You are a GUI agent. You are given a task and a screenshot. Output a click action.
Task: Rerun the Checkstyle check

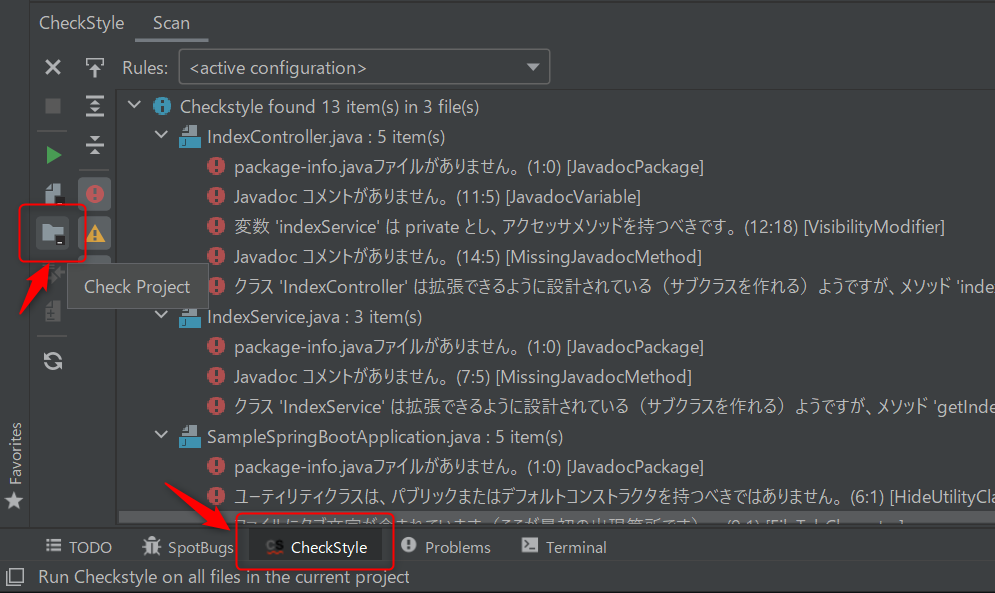tap(52, 361)
